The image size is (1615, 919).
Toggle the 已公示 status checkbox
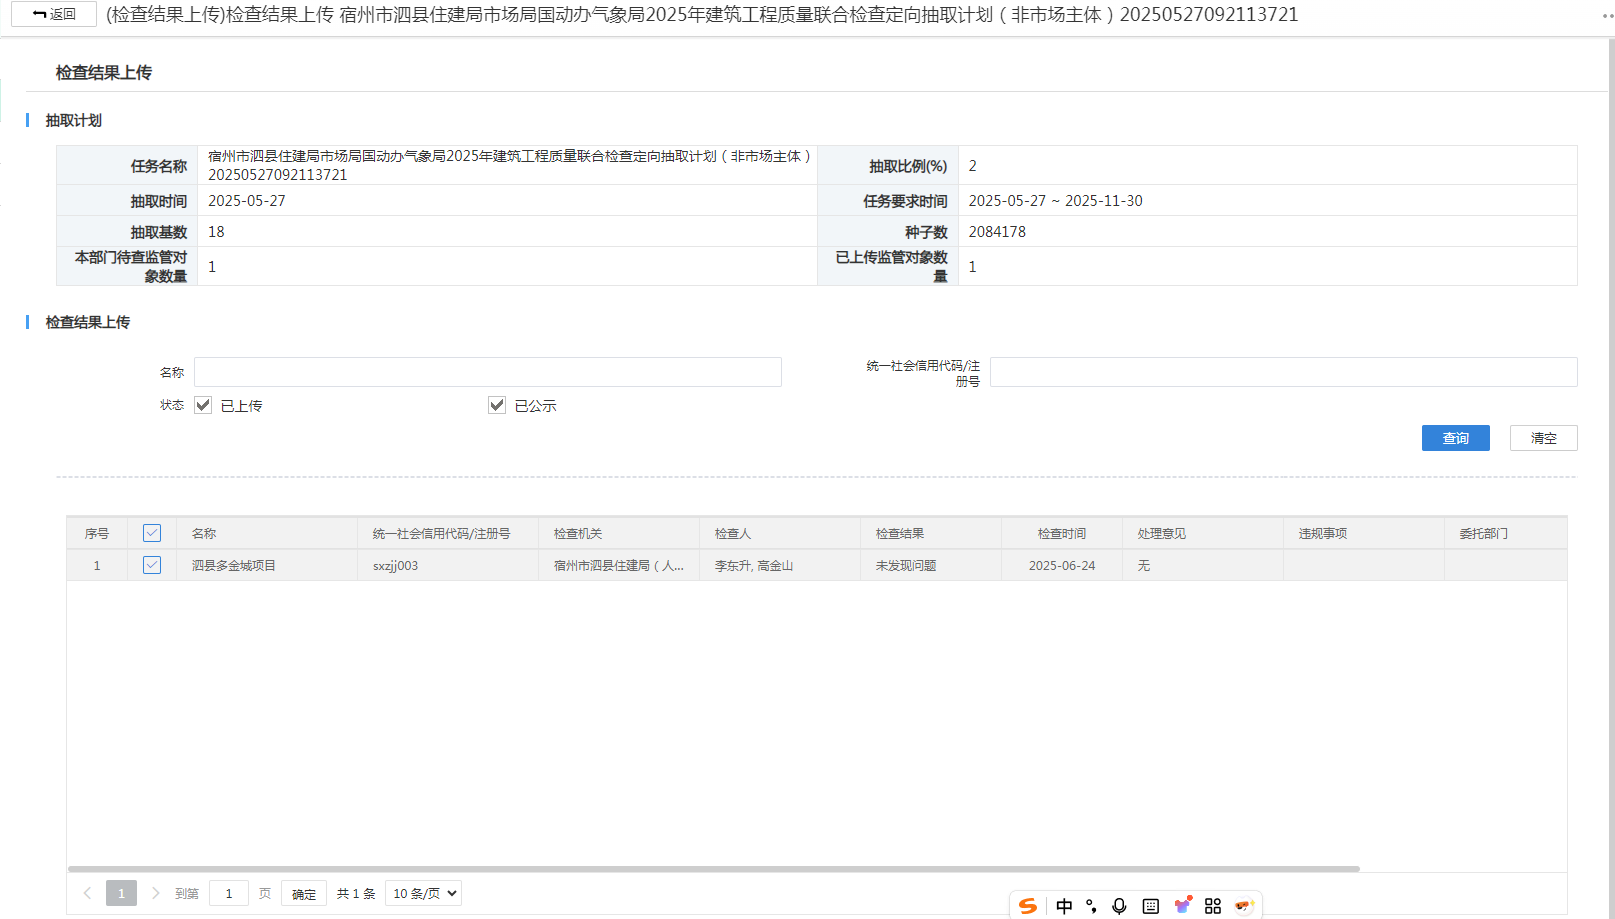(497, 405)
